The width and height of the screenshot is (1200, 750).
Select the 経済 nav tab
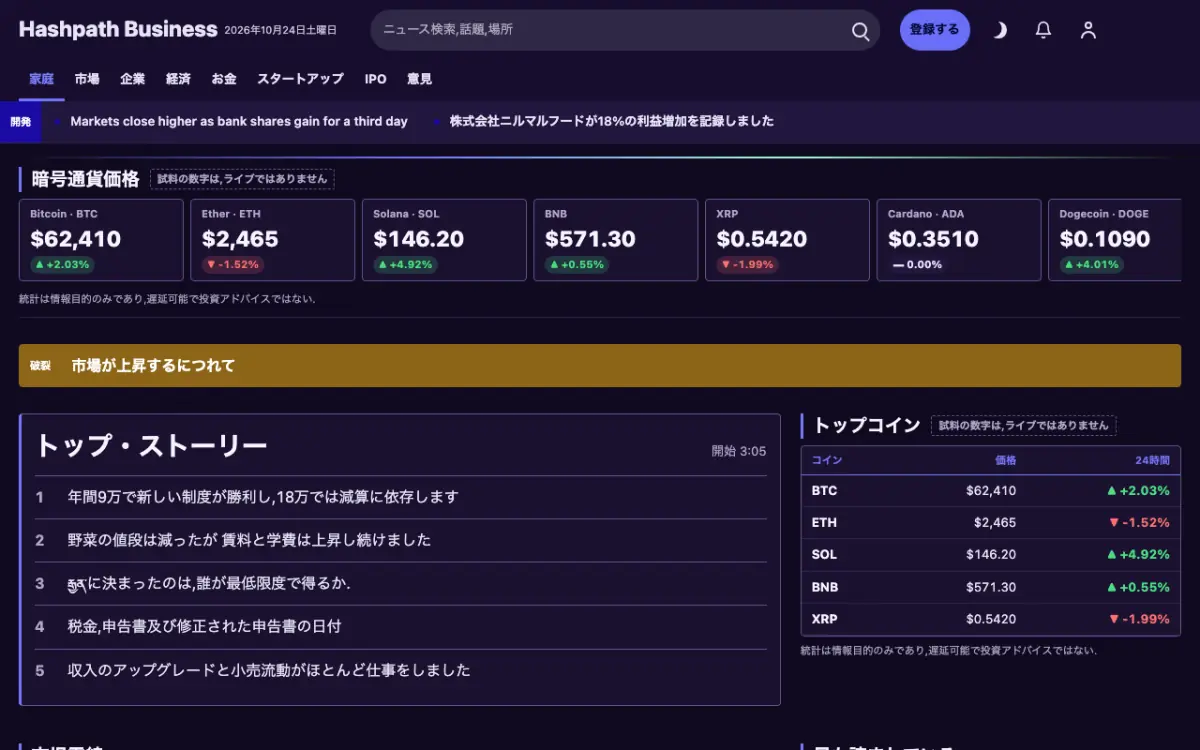pos(178,79)
